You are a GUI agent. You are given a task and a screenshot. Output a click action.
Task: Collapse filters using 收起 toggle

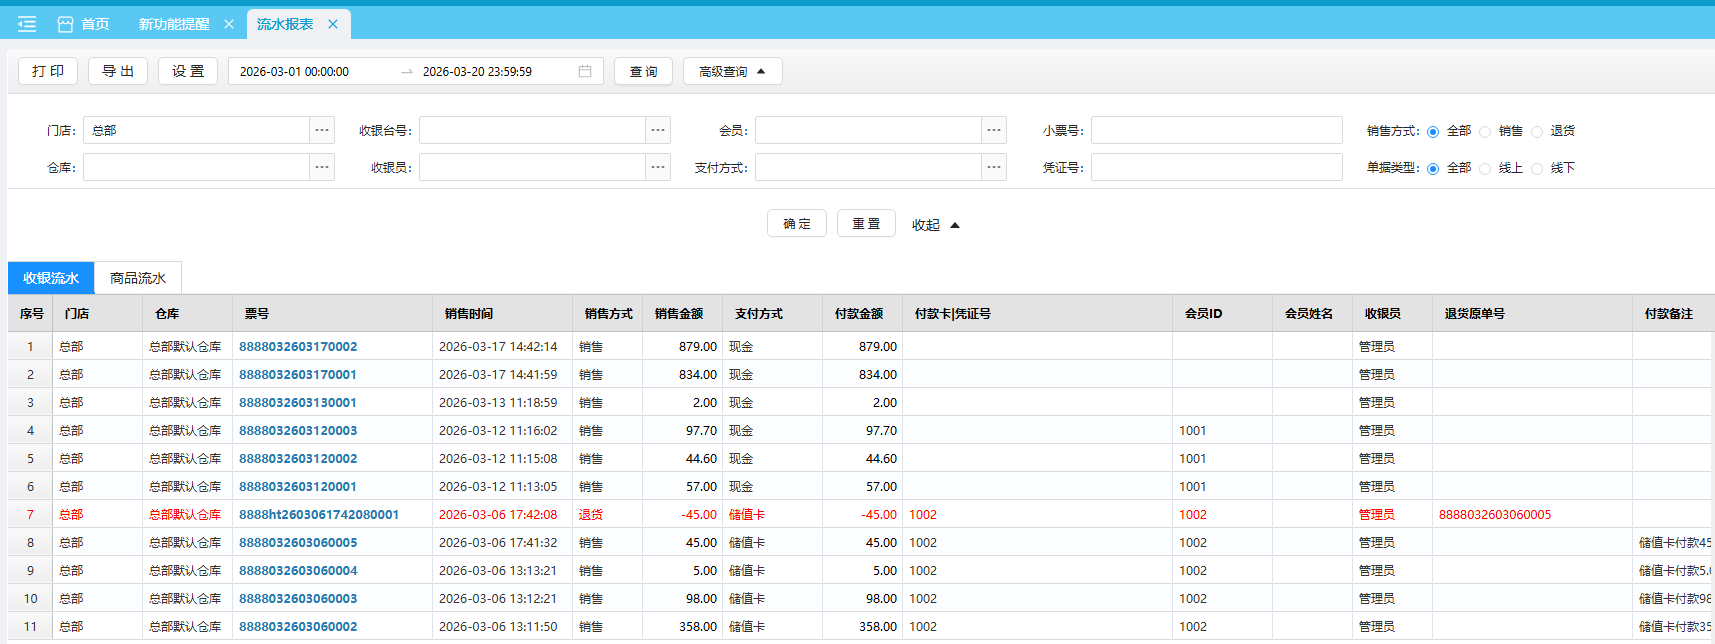tap(935, 225)
